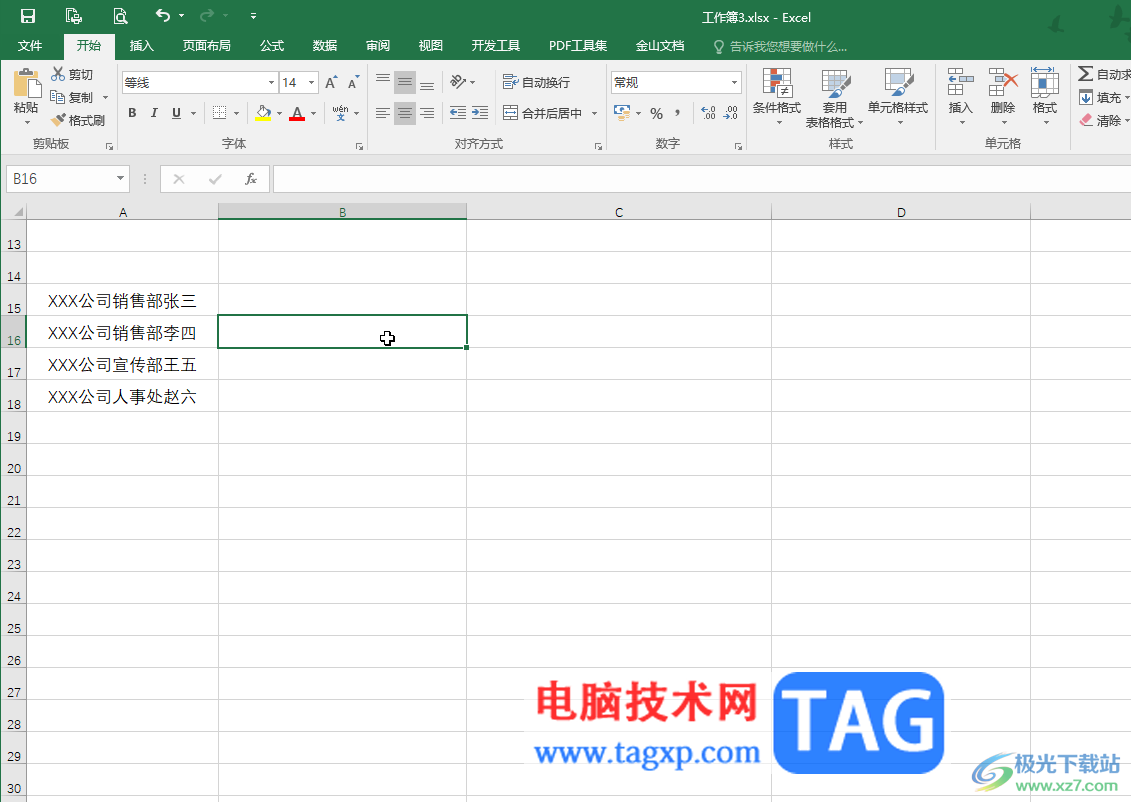The height and width of the screenshot is (802, 1131).
Task: Open Format as Table (套用表格格式)
Action: pyautogui.click(x=835, y=98)
